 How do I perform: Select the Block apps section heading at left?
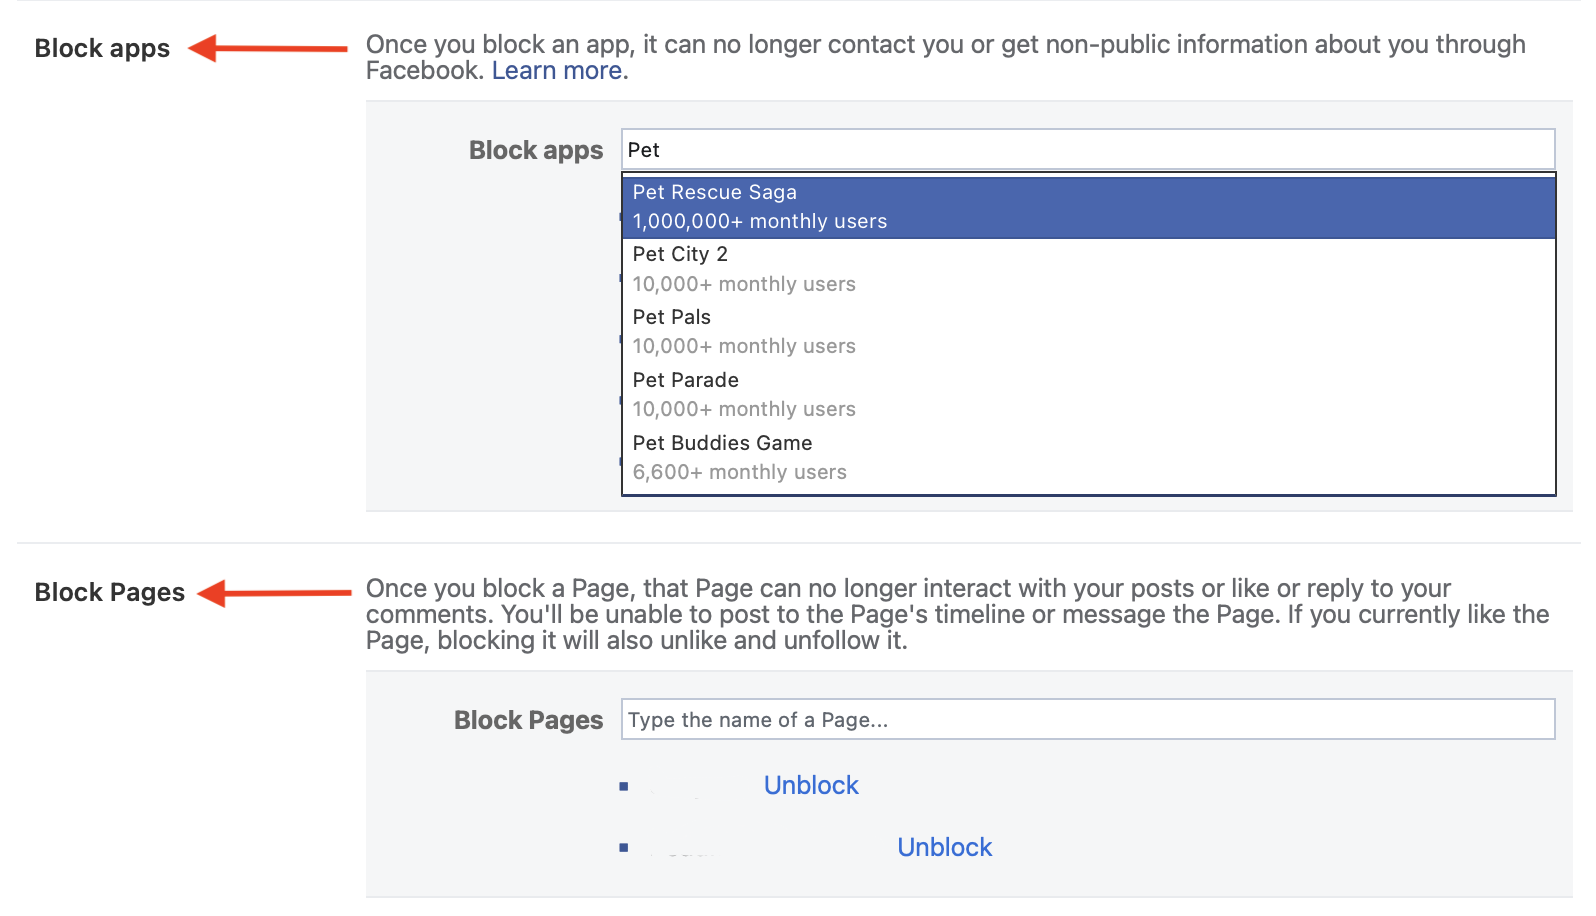tap(102, 49)
